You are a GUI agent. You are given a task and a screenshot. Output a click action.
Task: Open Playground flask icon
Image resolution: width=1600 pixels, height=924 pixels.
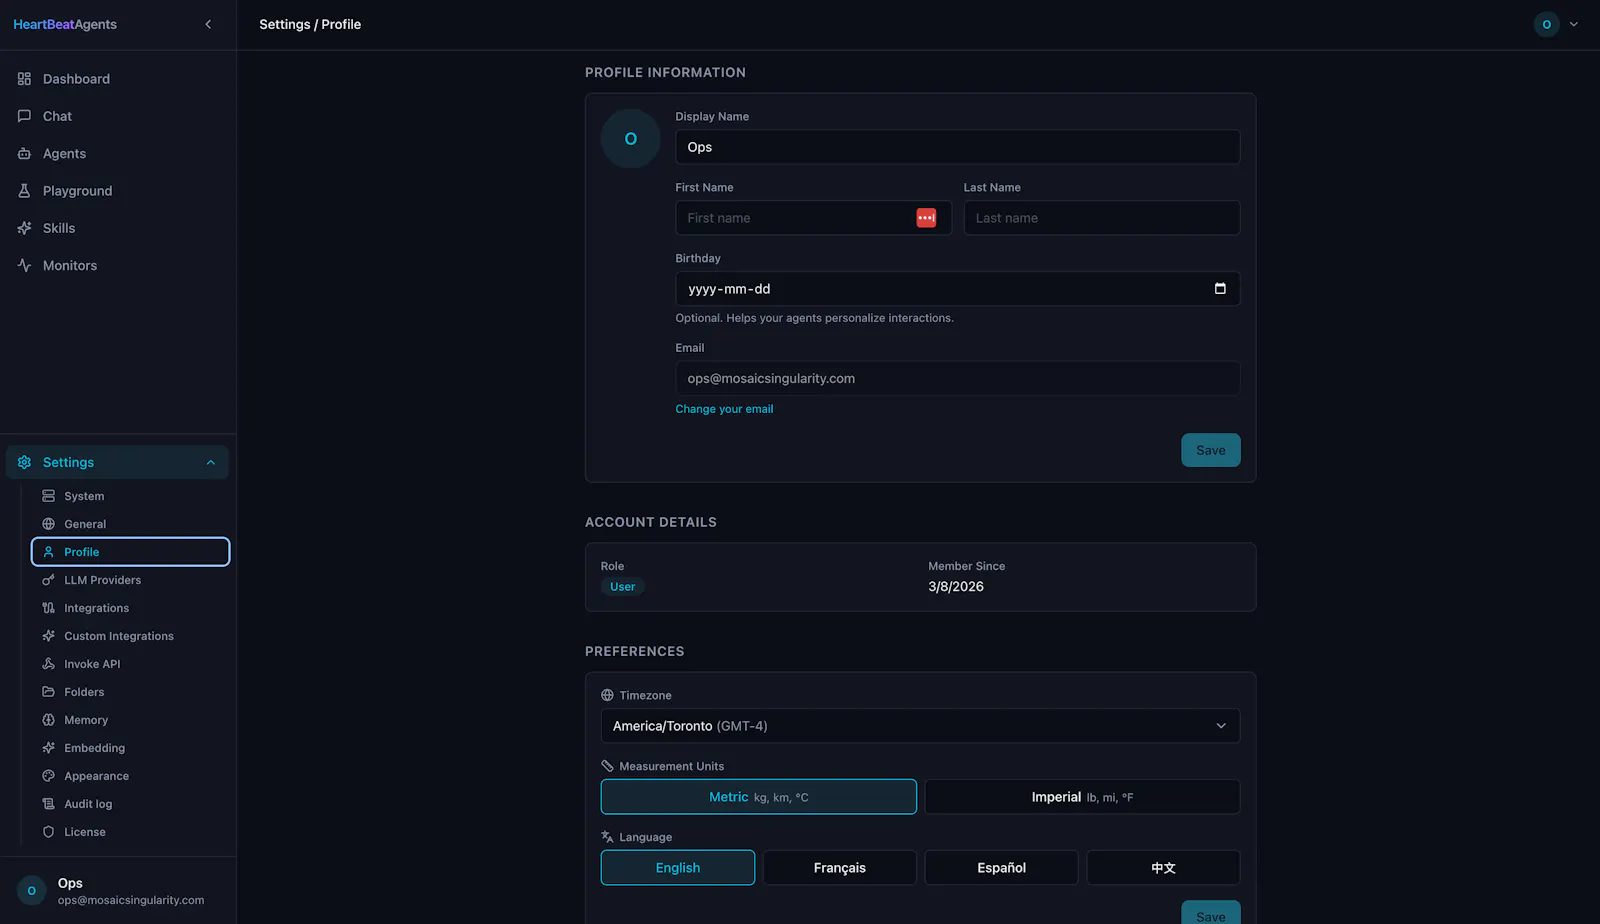pos(24,190)
